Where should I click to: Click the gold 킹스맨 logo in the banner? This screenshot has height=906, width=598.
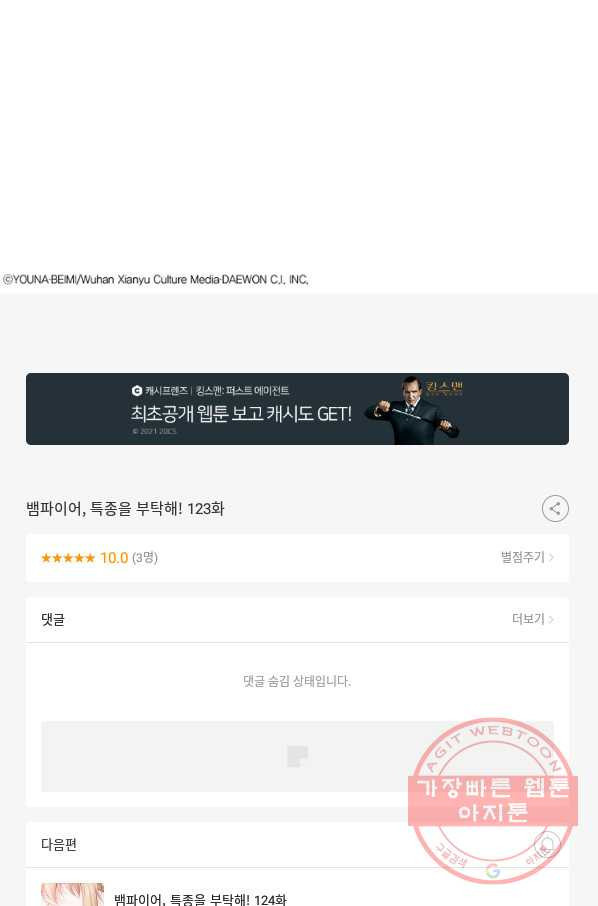point(444,388)
